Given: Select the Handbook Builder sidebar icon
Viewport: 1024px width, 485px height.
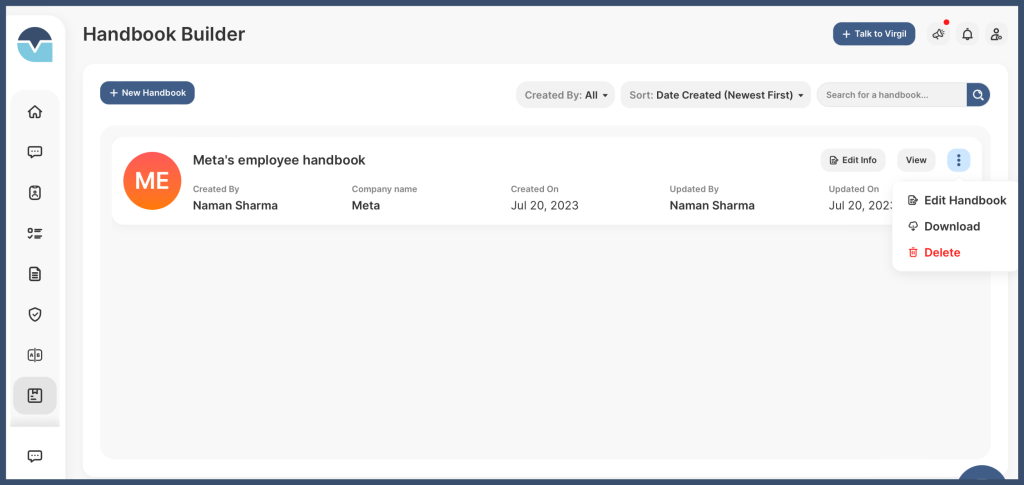Looking at the screenshot, I should (35, 396).
